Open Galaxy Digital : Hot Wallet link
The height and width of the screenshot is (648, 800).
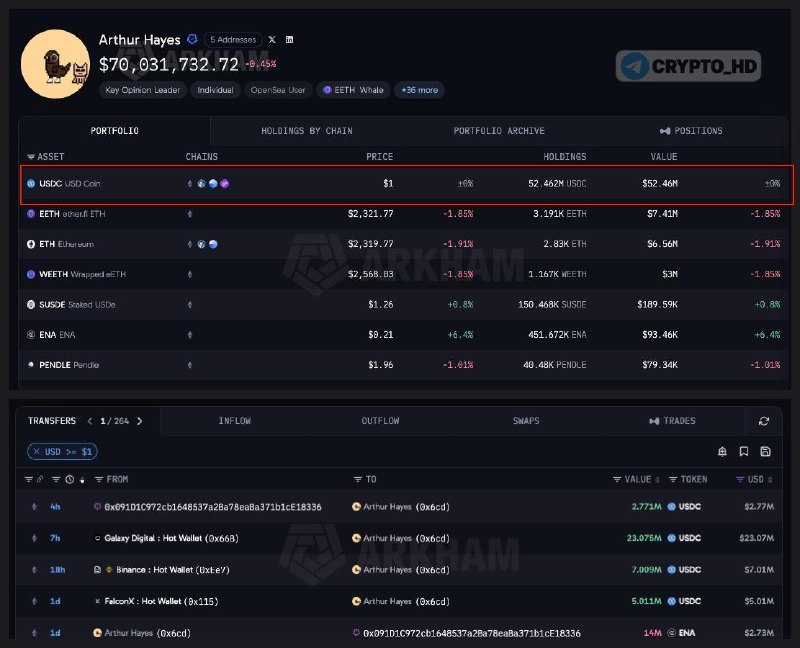click(x=171, y=538)
